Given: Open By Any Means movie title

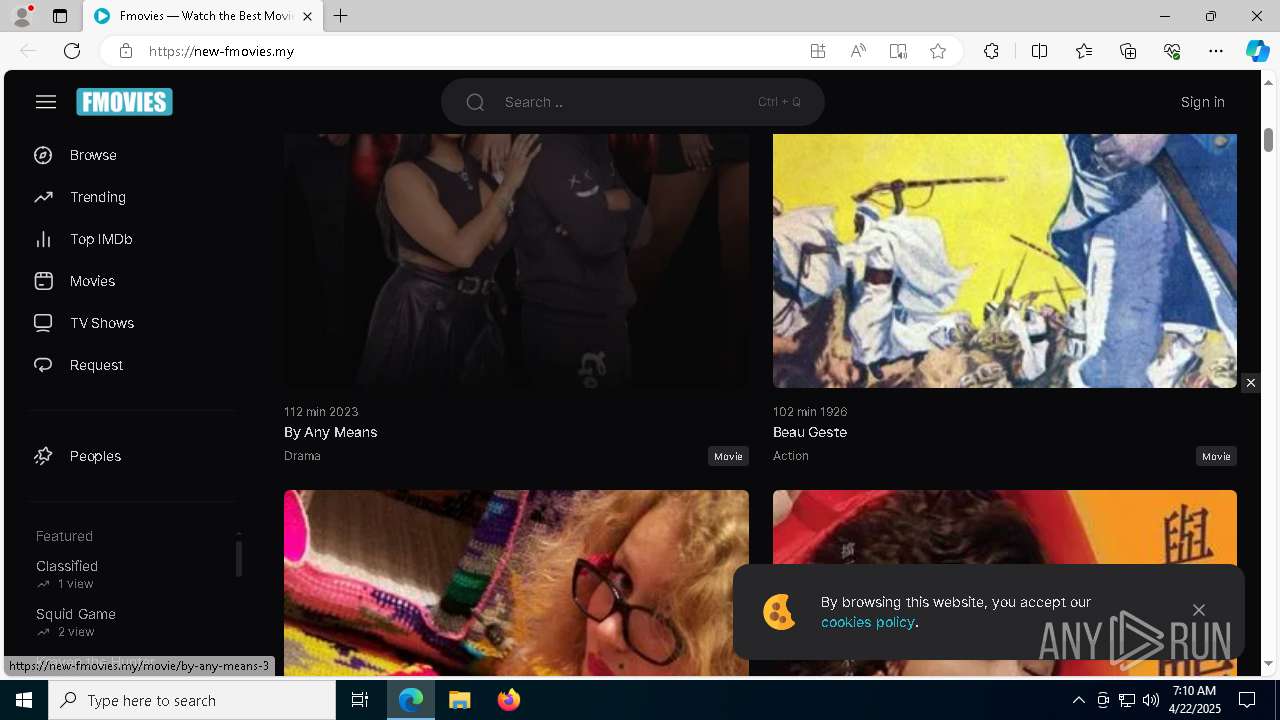Looking at the screenshot, I should coord(330,432).
